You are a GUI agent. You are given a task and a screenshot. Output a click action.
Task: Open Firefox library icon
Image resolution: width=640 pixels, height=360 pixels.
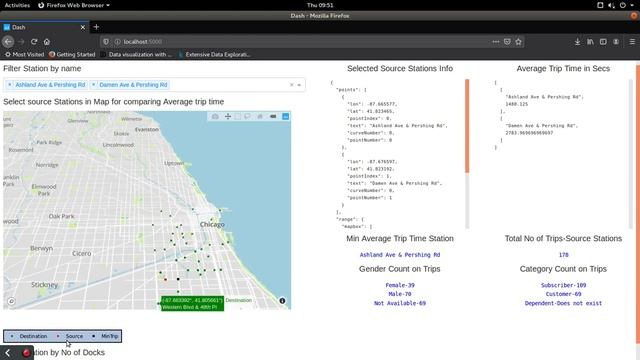(590, 42)
